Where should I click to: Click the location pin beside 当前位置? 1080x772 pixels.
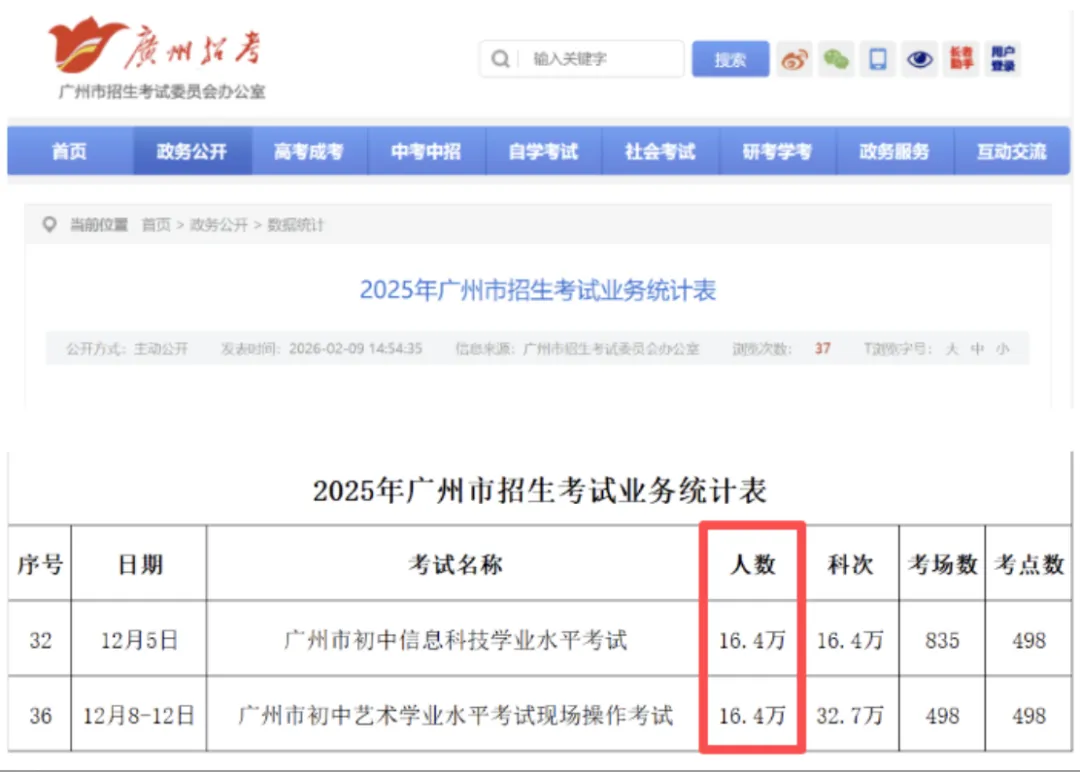pyautogui.click(x=49, y=224)
